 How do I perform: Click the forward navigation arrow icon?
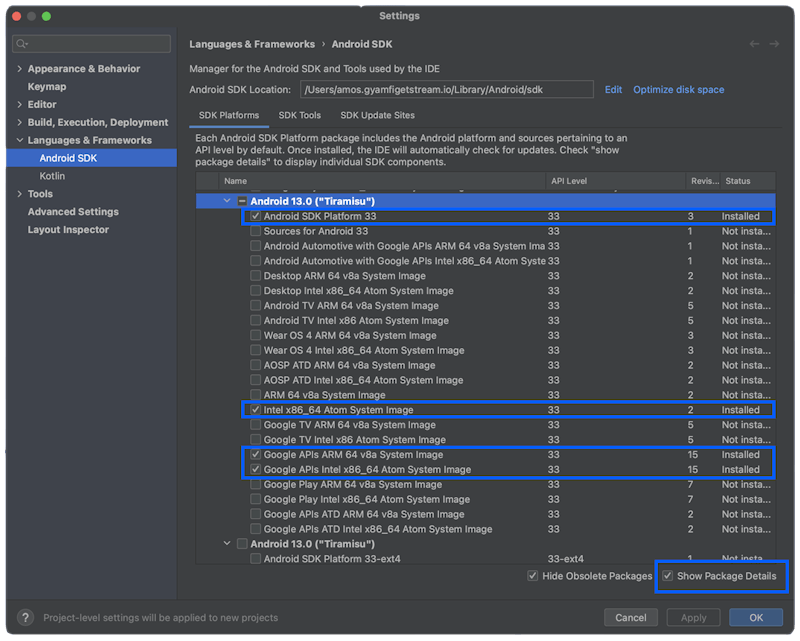[776, 44]
